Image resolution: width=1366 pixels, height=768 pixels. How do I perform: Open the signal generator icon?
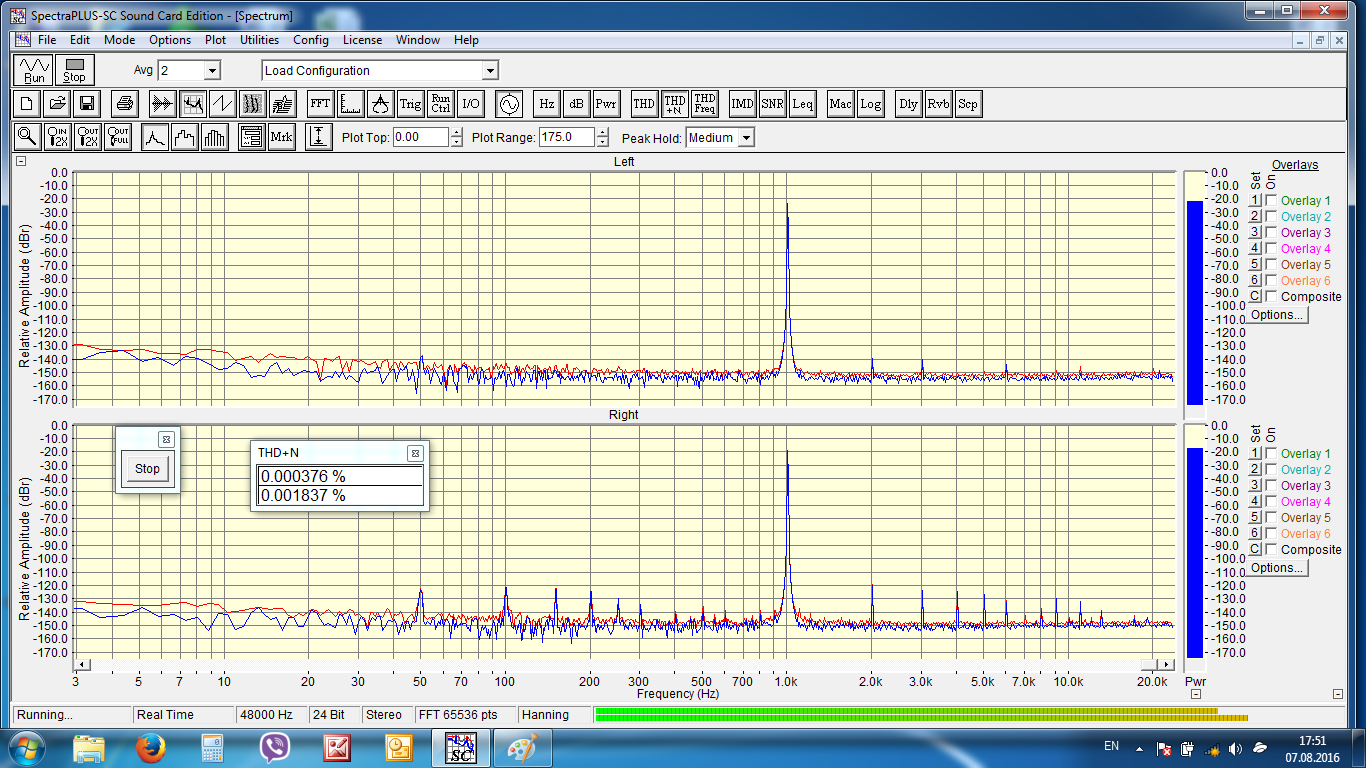[509, 104]
